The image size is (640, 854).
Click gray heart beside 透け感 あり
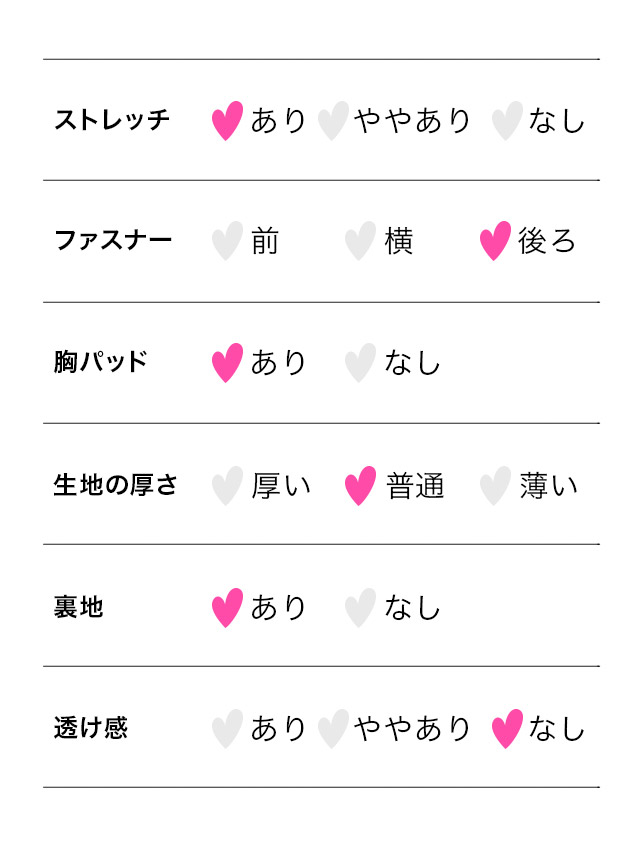click(227, 729)
